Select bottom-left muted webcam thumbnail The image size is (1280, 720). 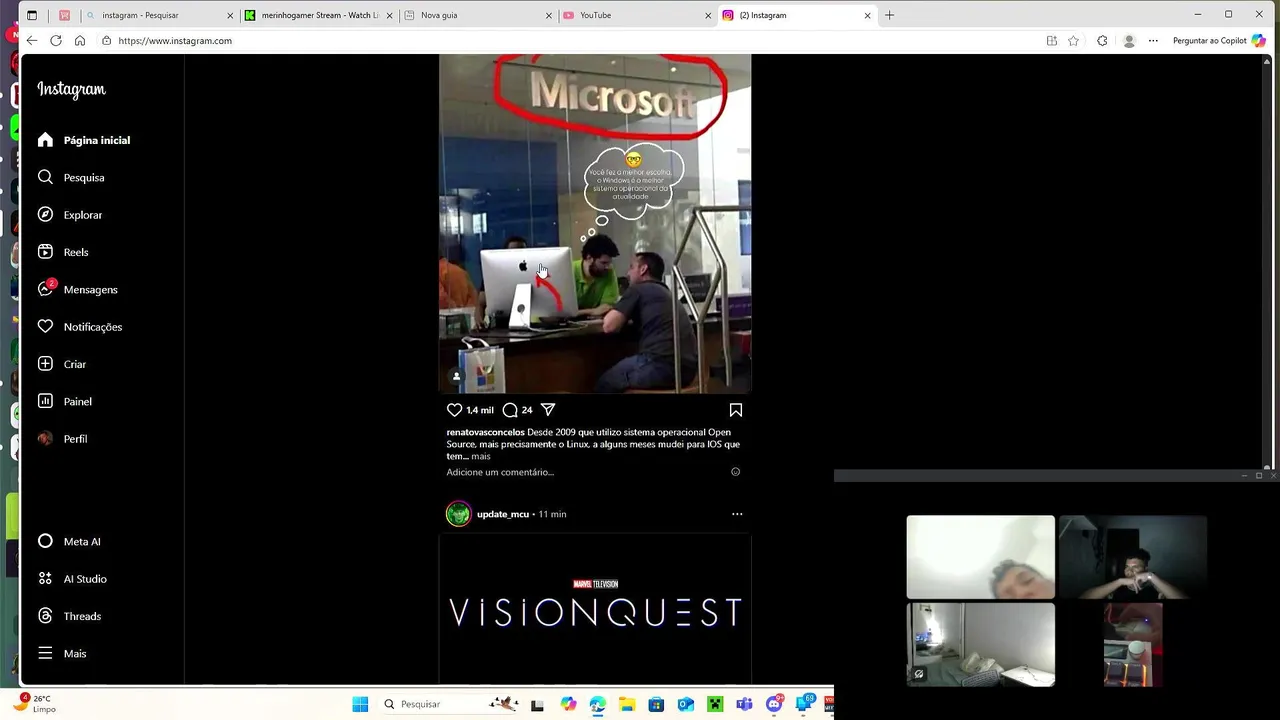click(x=980, y=644)
